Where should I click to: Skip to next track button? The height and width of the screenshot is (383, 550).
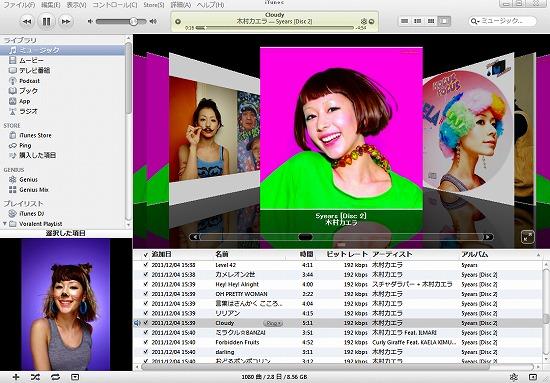[66, 21]
